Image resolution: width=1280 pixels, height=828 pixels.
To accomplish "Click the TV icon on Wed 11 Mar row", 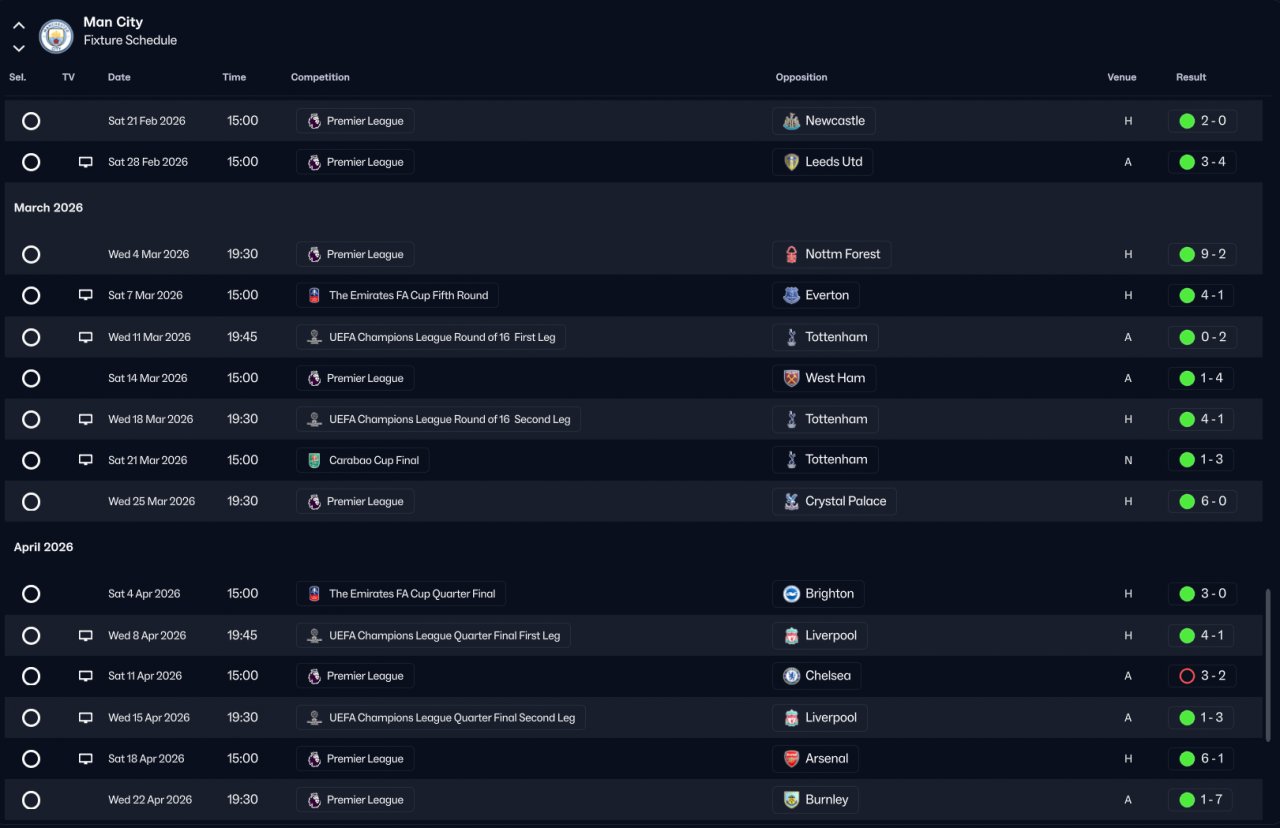I will [86, 337].
